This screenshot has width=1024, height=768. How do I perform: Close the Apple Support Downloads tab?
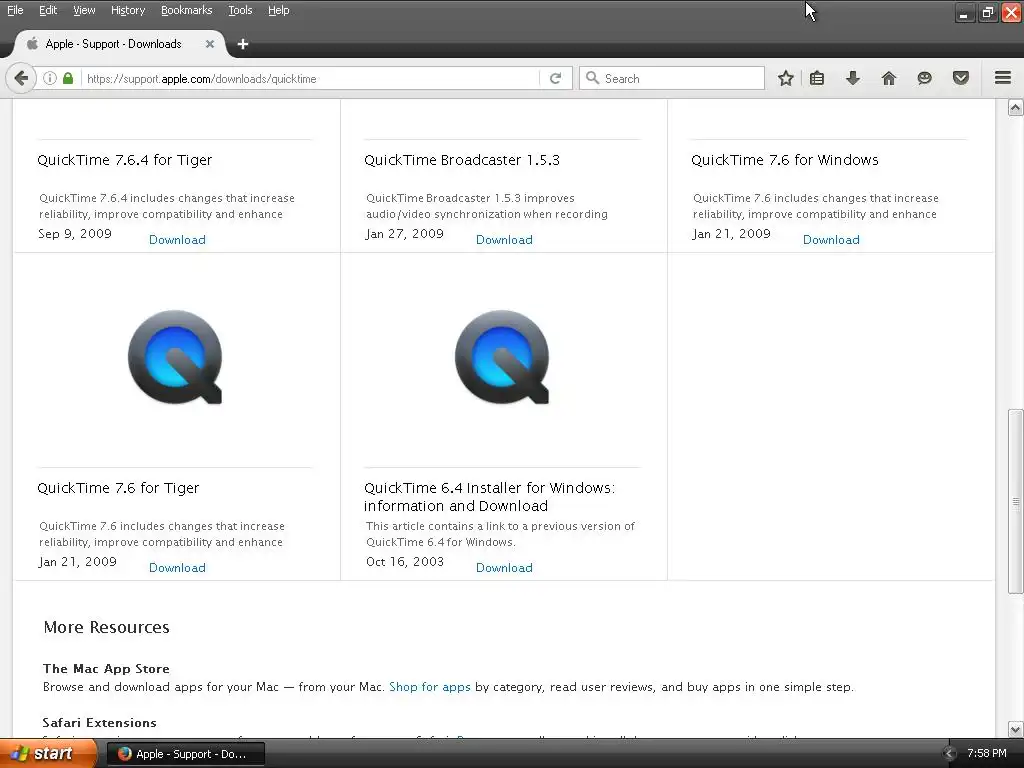(210, 44)
